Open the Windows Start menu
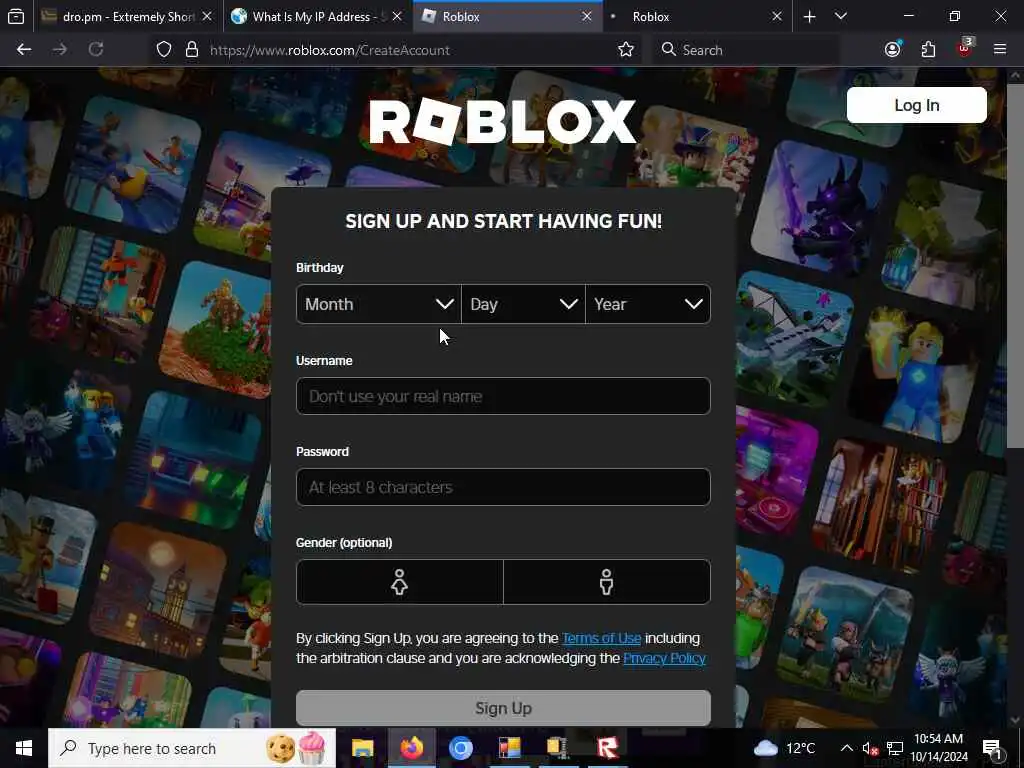 point(24,748)
